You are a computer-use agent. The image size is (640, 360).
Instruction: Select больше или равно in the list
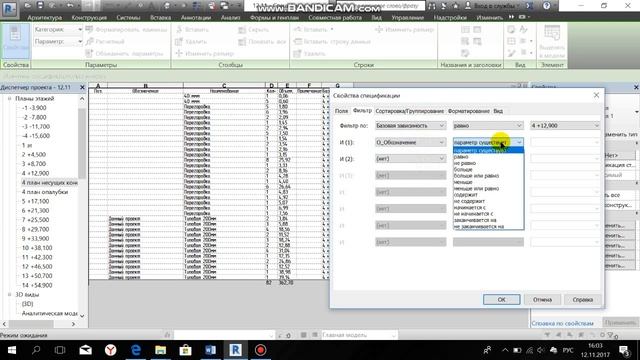tap(476, 176)
